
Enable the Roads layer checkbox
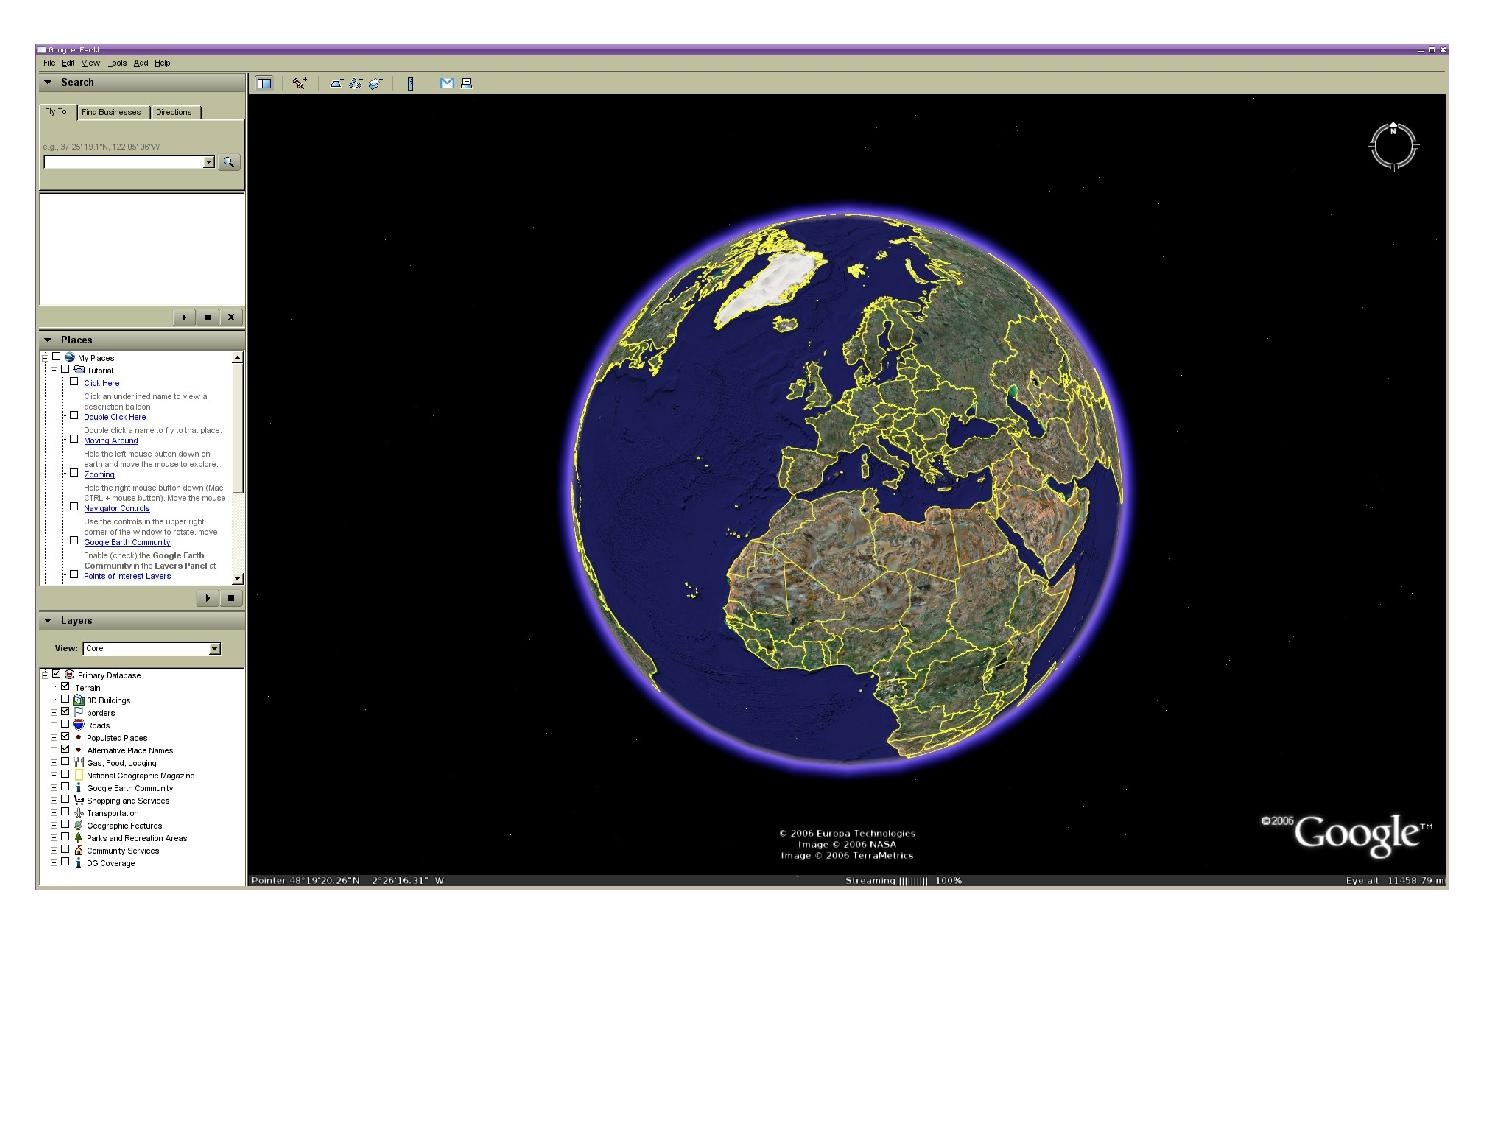[66, 725]
